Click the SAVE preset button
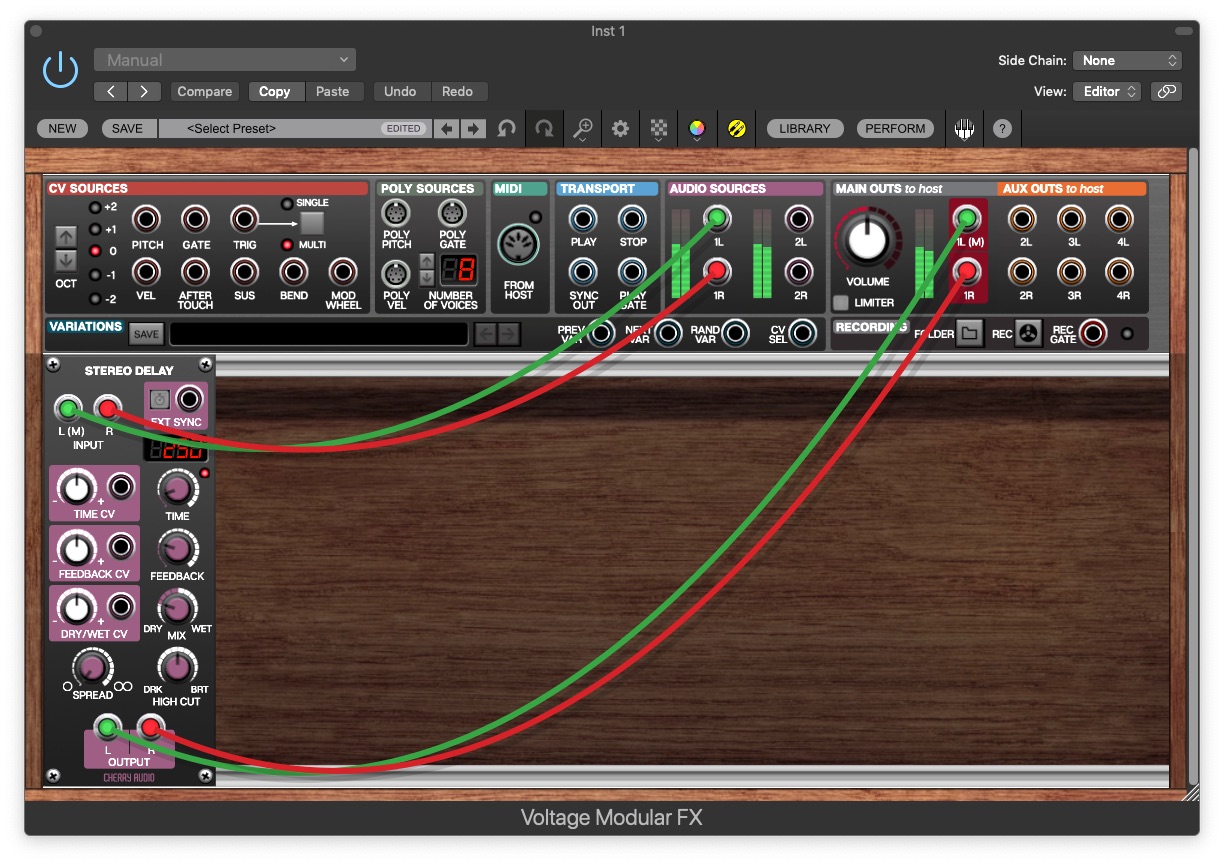 point(127,129)
